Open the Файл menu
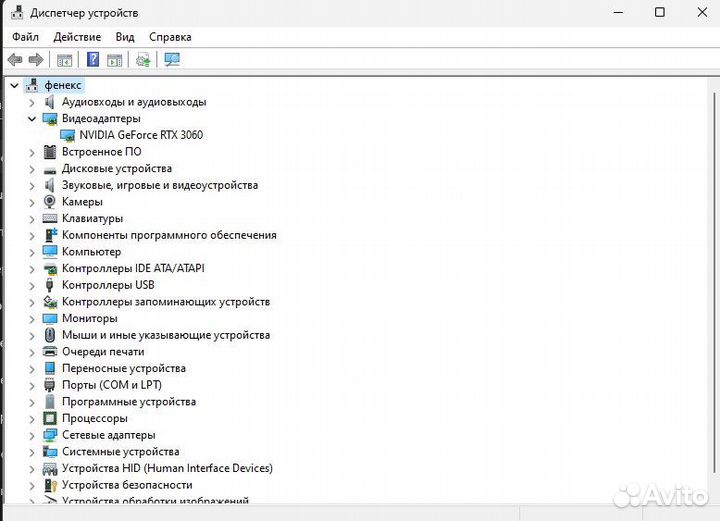This screenshot has height=521, width=720. (25, 37)
